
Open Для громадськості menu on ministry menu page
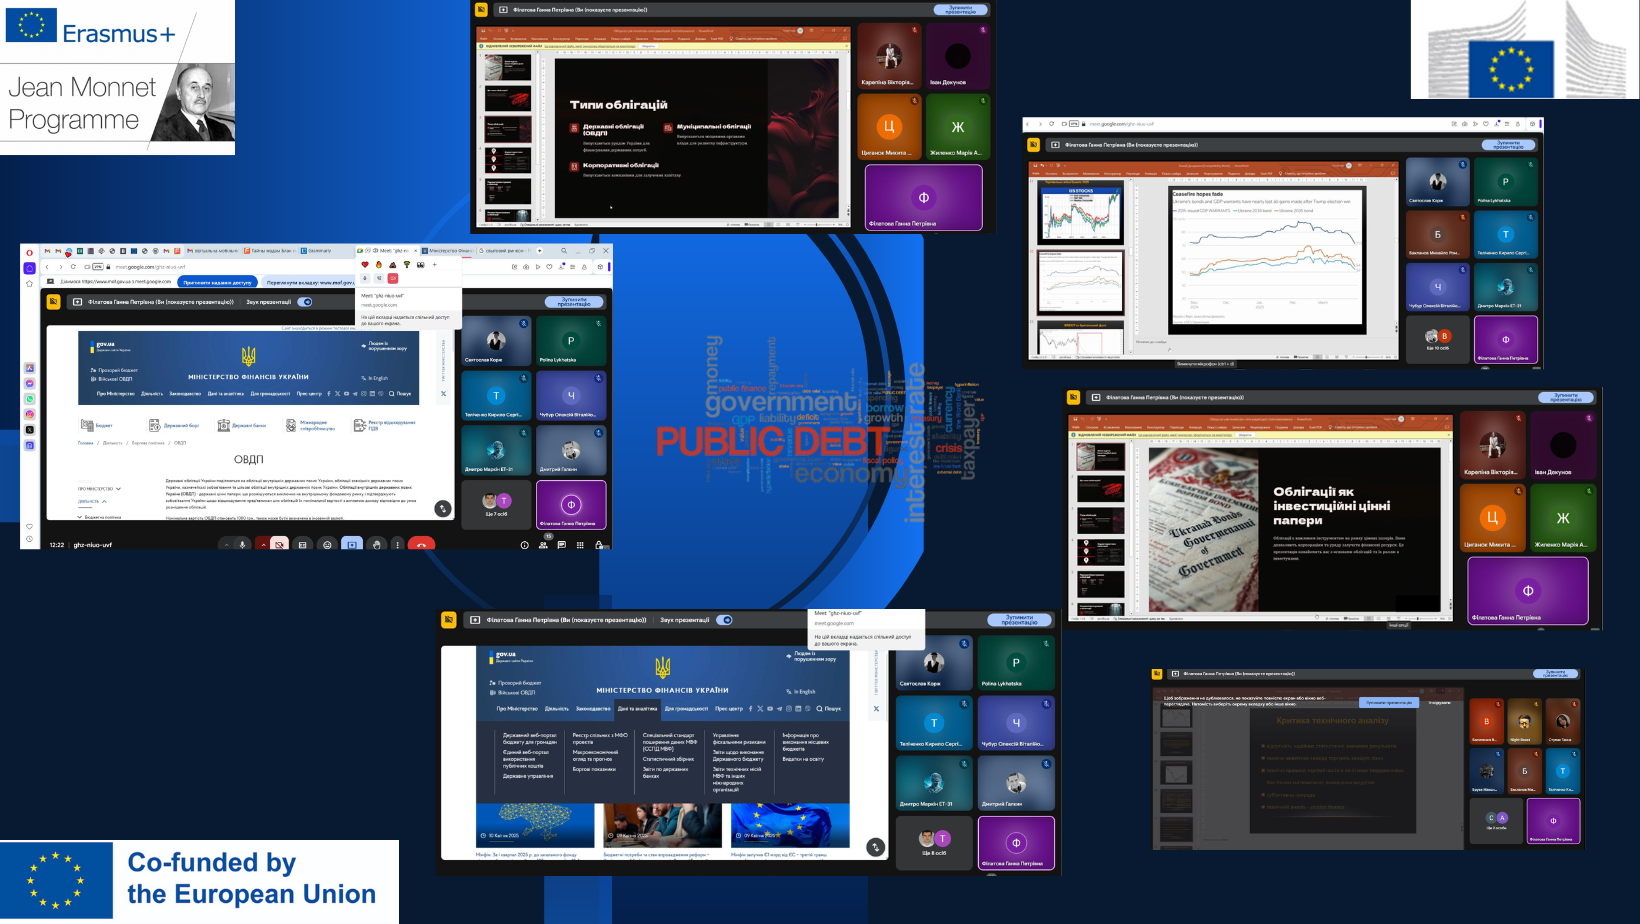pos(686,708)
